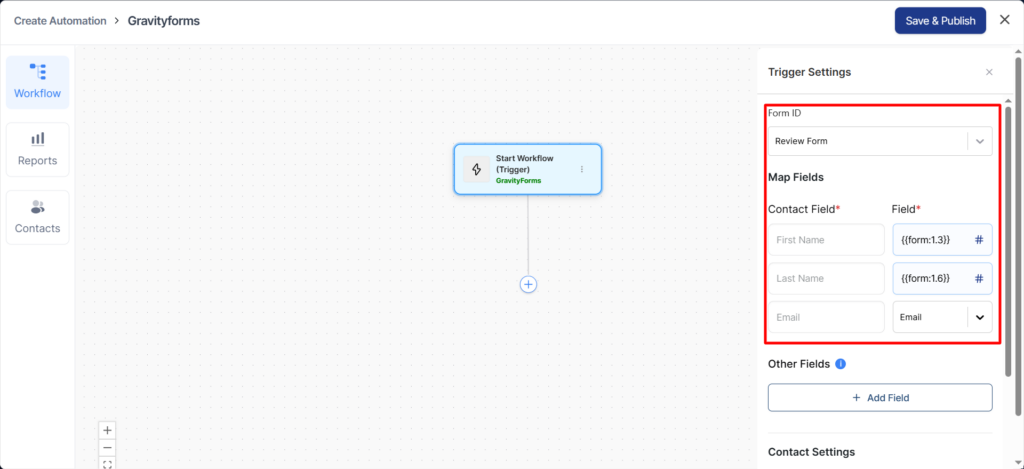Image resolution: width=1024 pixels, height=469 pixels.
Task: Show info tooltip for Other Fields
Action: [x=840, y=364]
